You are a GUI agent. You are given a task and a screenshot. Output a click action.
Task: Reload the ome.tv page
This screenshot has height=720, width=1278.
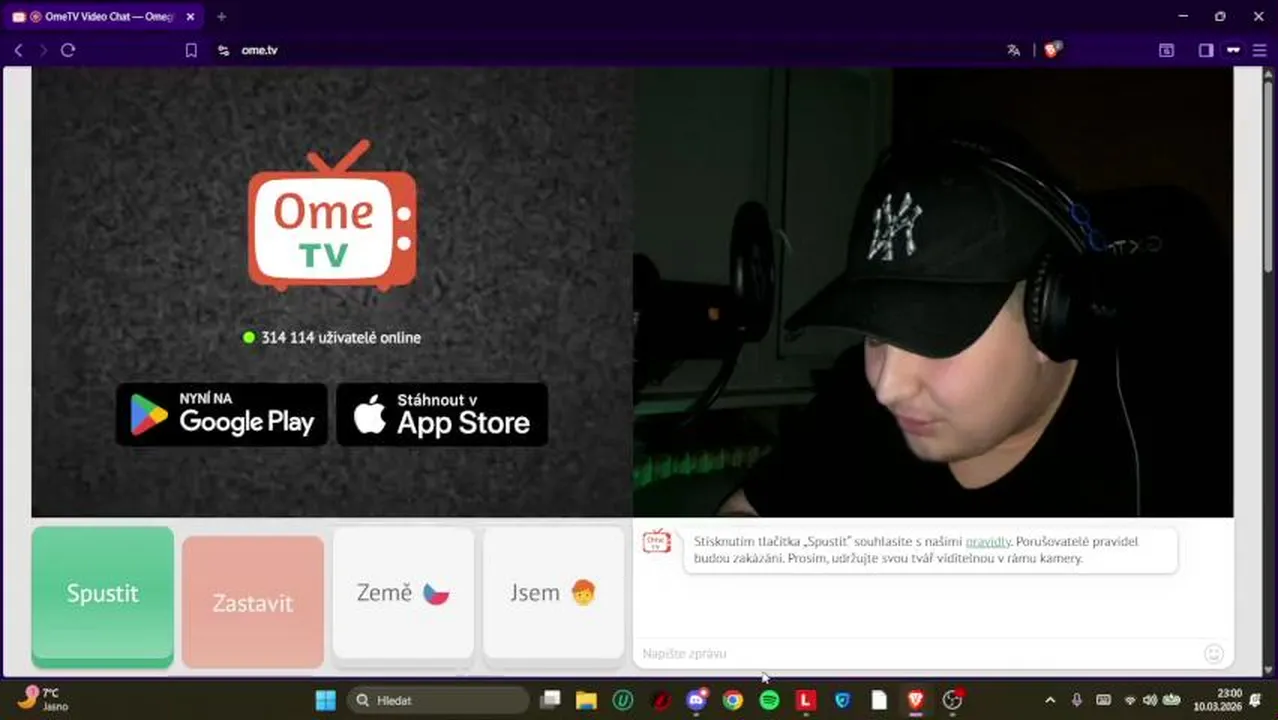(x=68, y=50)
